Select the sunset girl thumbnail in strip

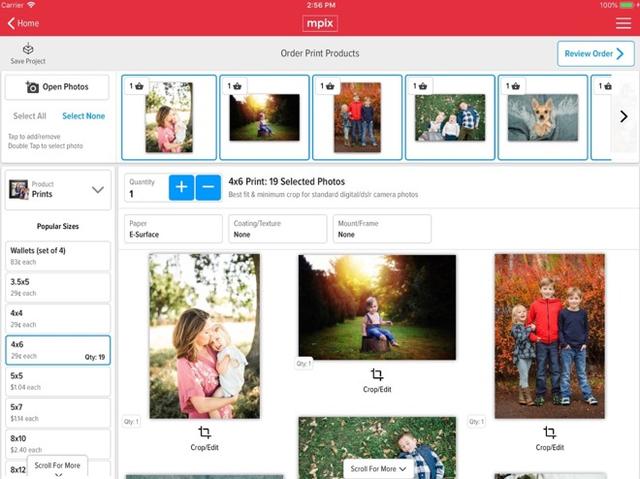[x=263, y=117]
